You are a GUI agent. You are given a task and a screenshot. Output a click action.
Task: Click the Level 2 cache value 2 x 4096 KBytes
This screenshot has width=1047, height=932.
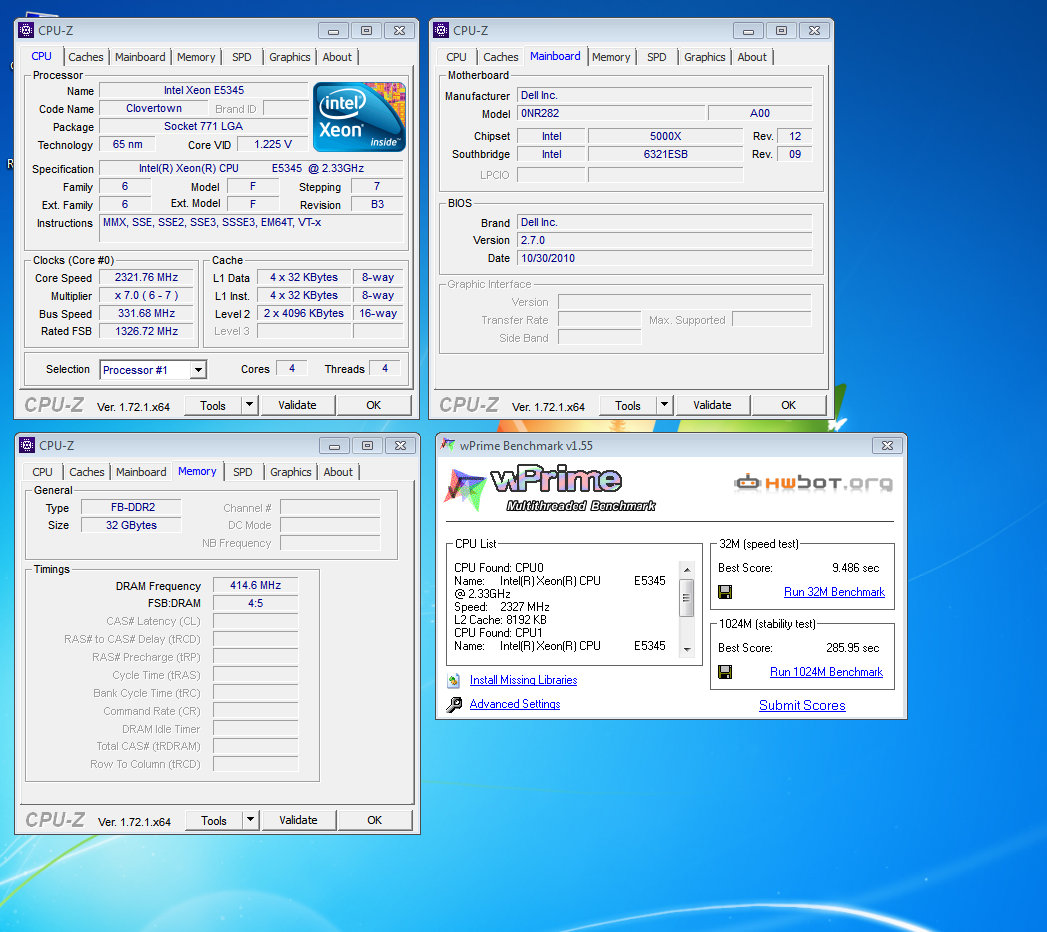point(304,313)
